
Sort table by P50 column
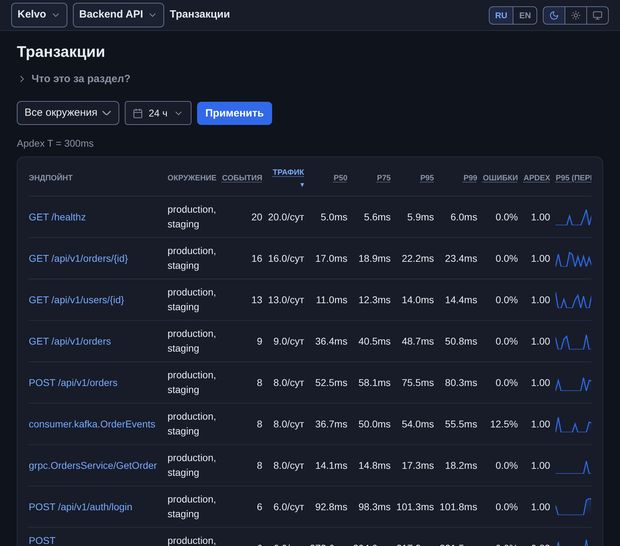click(x=340, y=178)
